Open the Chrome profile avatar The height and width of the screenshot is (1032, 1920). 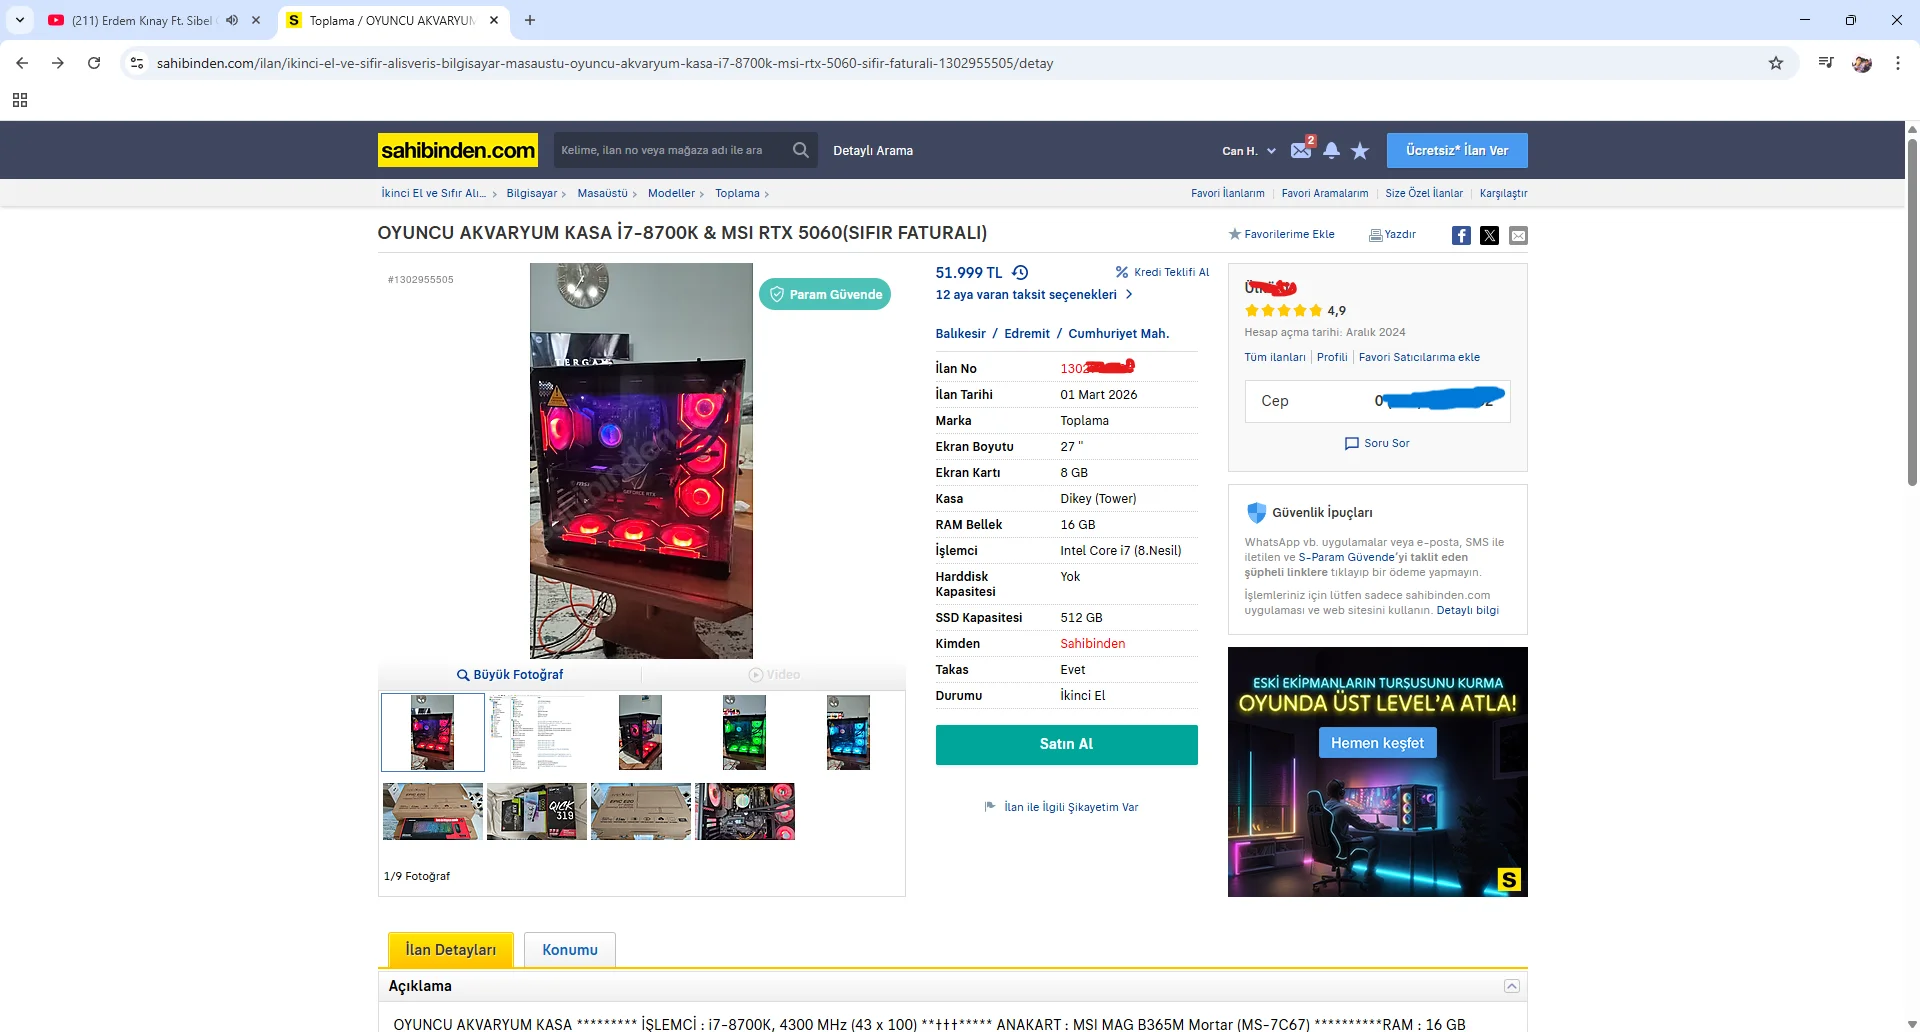coord(1862,63)
